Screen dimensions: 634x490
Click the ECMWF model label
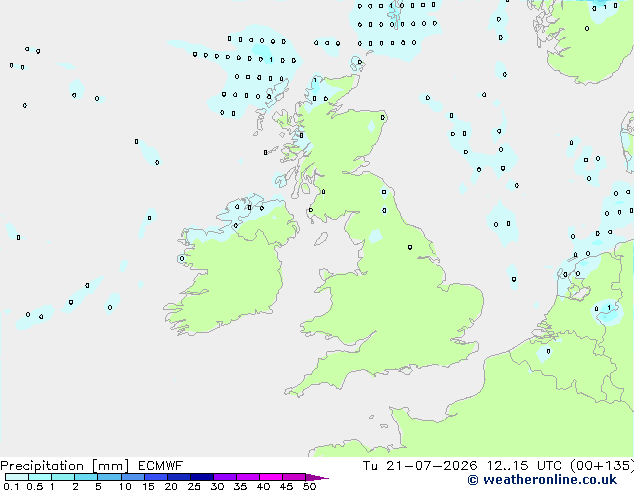click(161, 466)
